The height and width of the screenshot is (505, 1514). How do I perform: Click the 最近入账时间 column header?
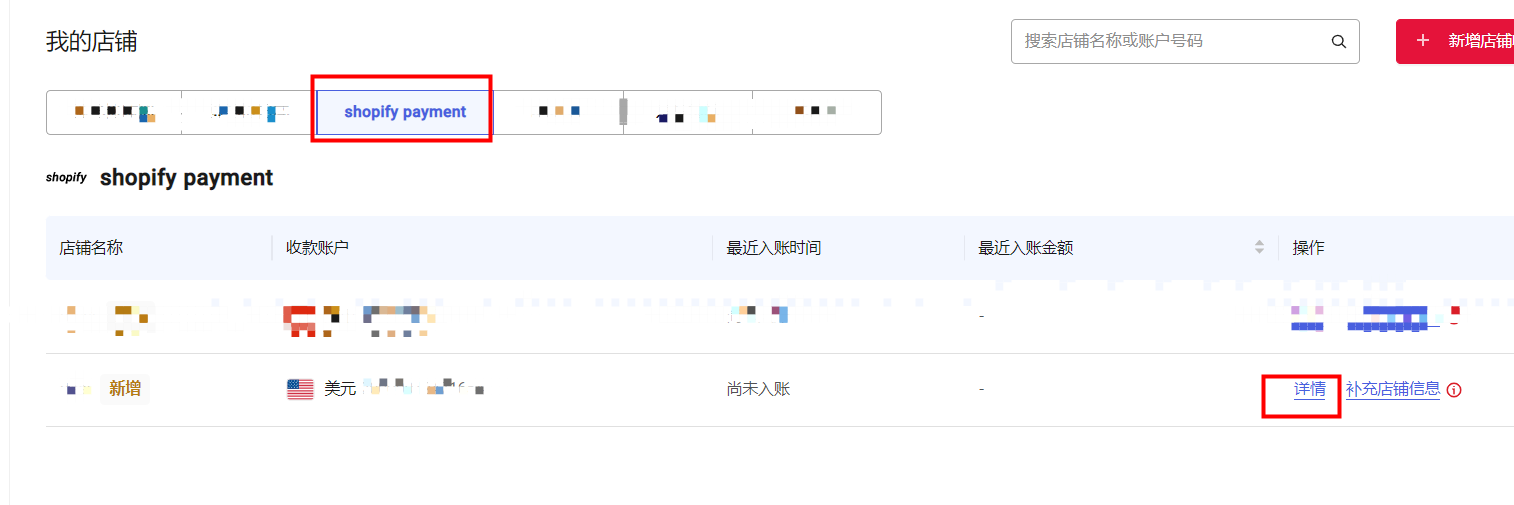tap(773, 248)
